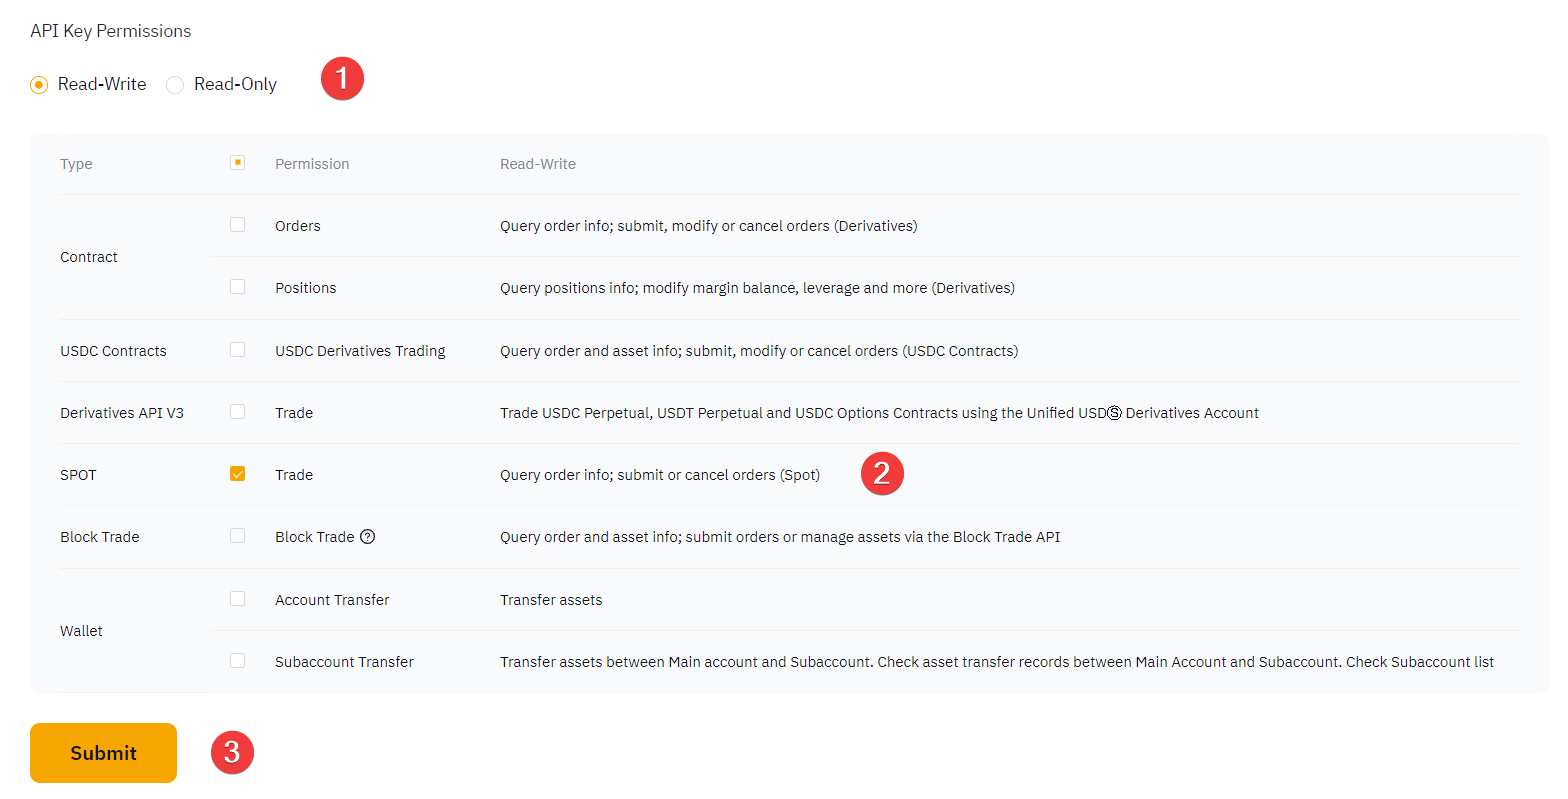Screen dimensions: 1568x799
Task: Check the Account Transfer checkbox
Action: (237, 599)
